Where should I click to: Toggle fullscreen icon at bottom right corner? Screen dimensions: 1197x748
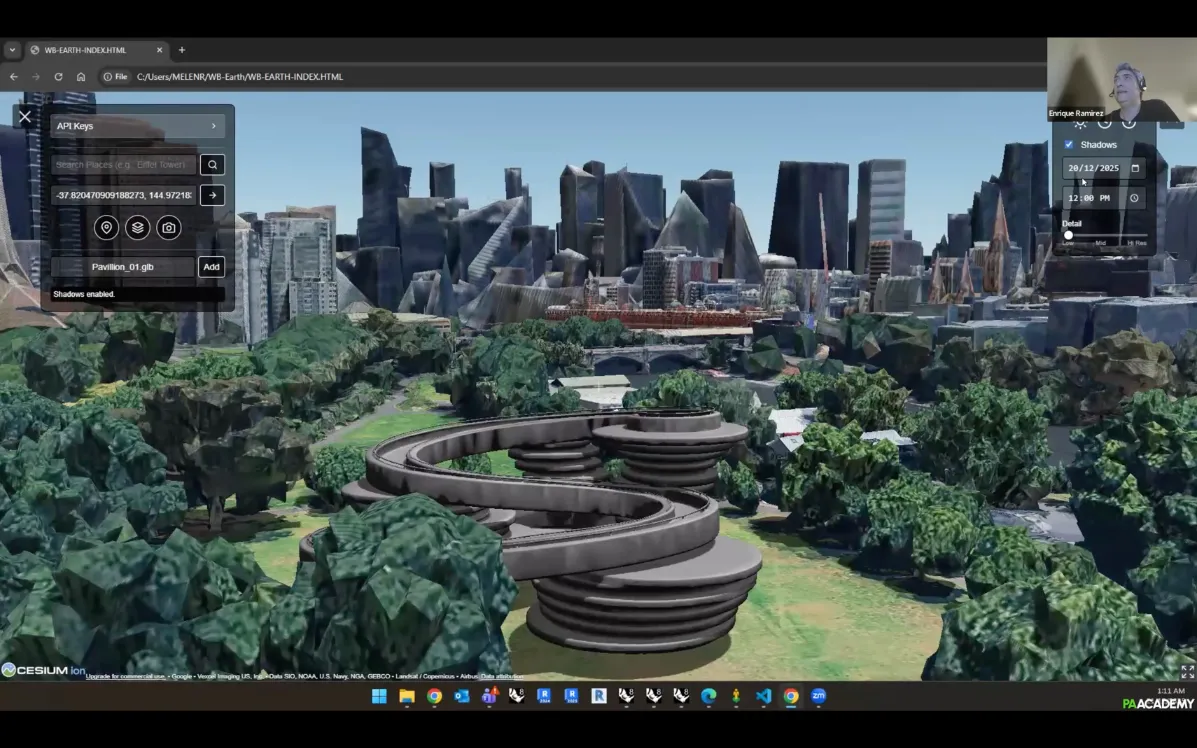point(1187,672)
